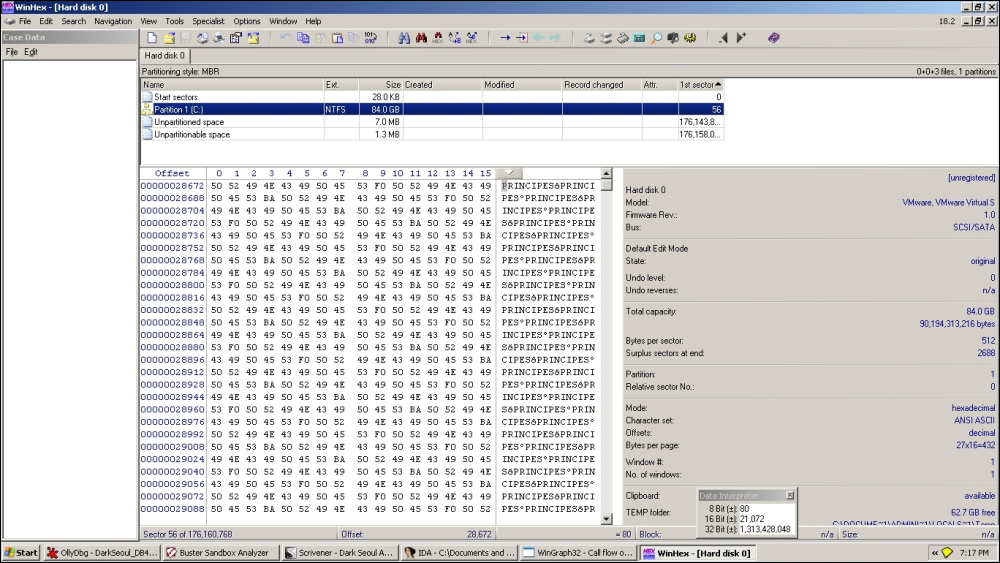This screenshot has width=1000, height=563.
Task: Open the Search menu
Action: coord(73,21)
